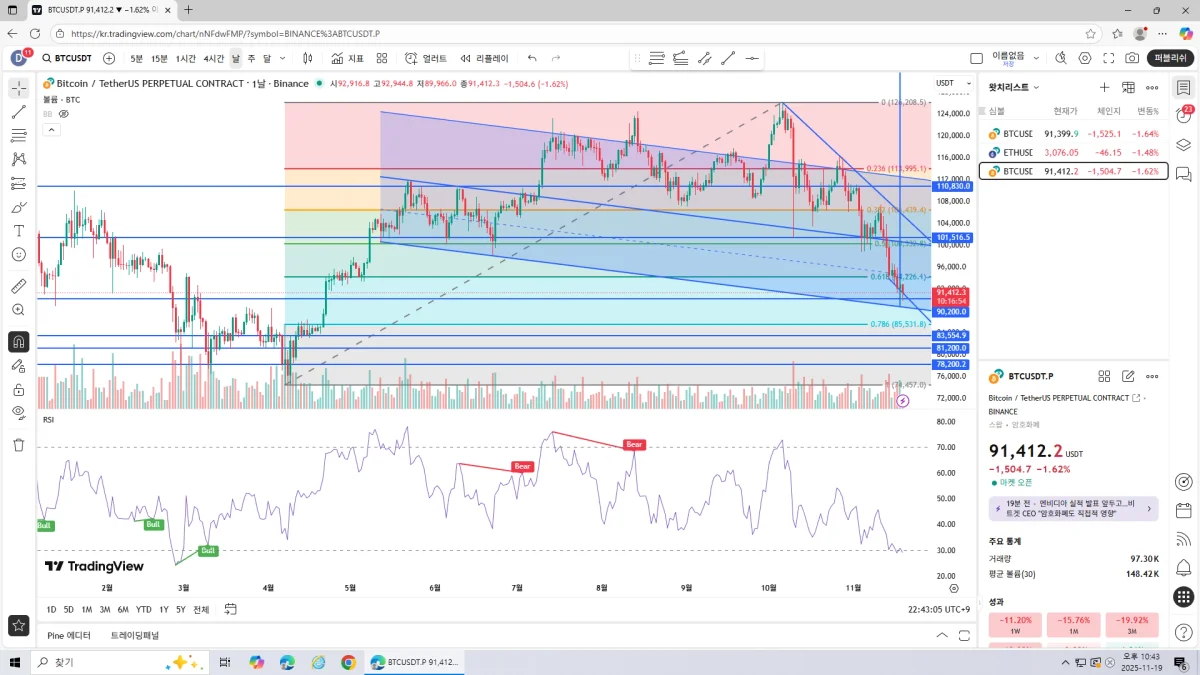Select the text annotation tool

coord(18,231)
